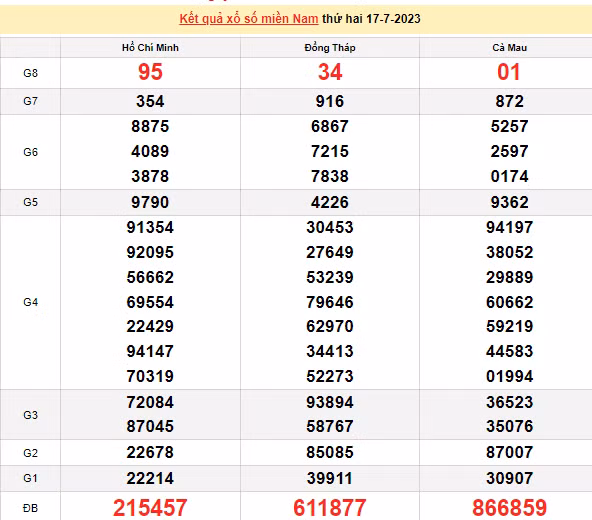Select the G6 row label

pos(30,152)
